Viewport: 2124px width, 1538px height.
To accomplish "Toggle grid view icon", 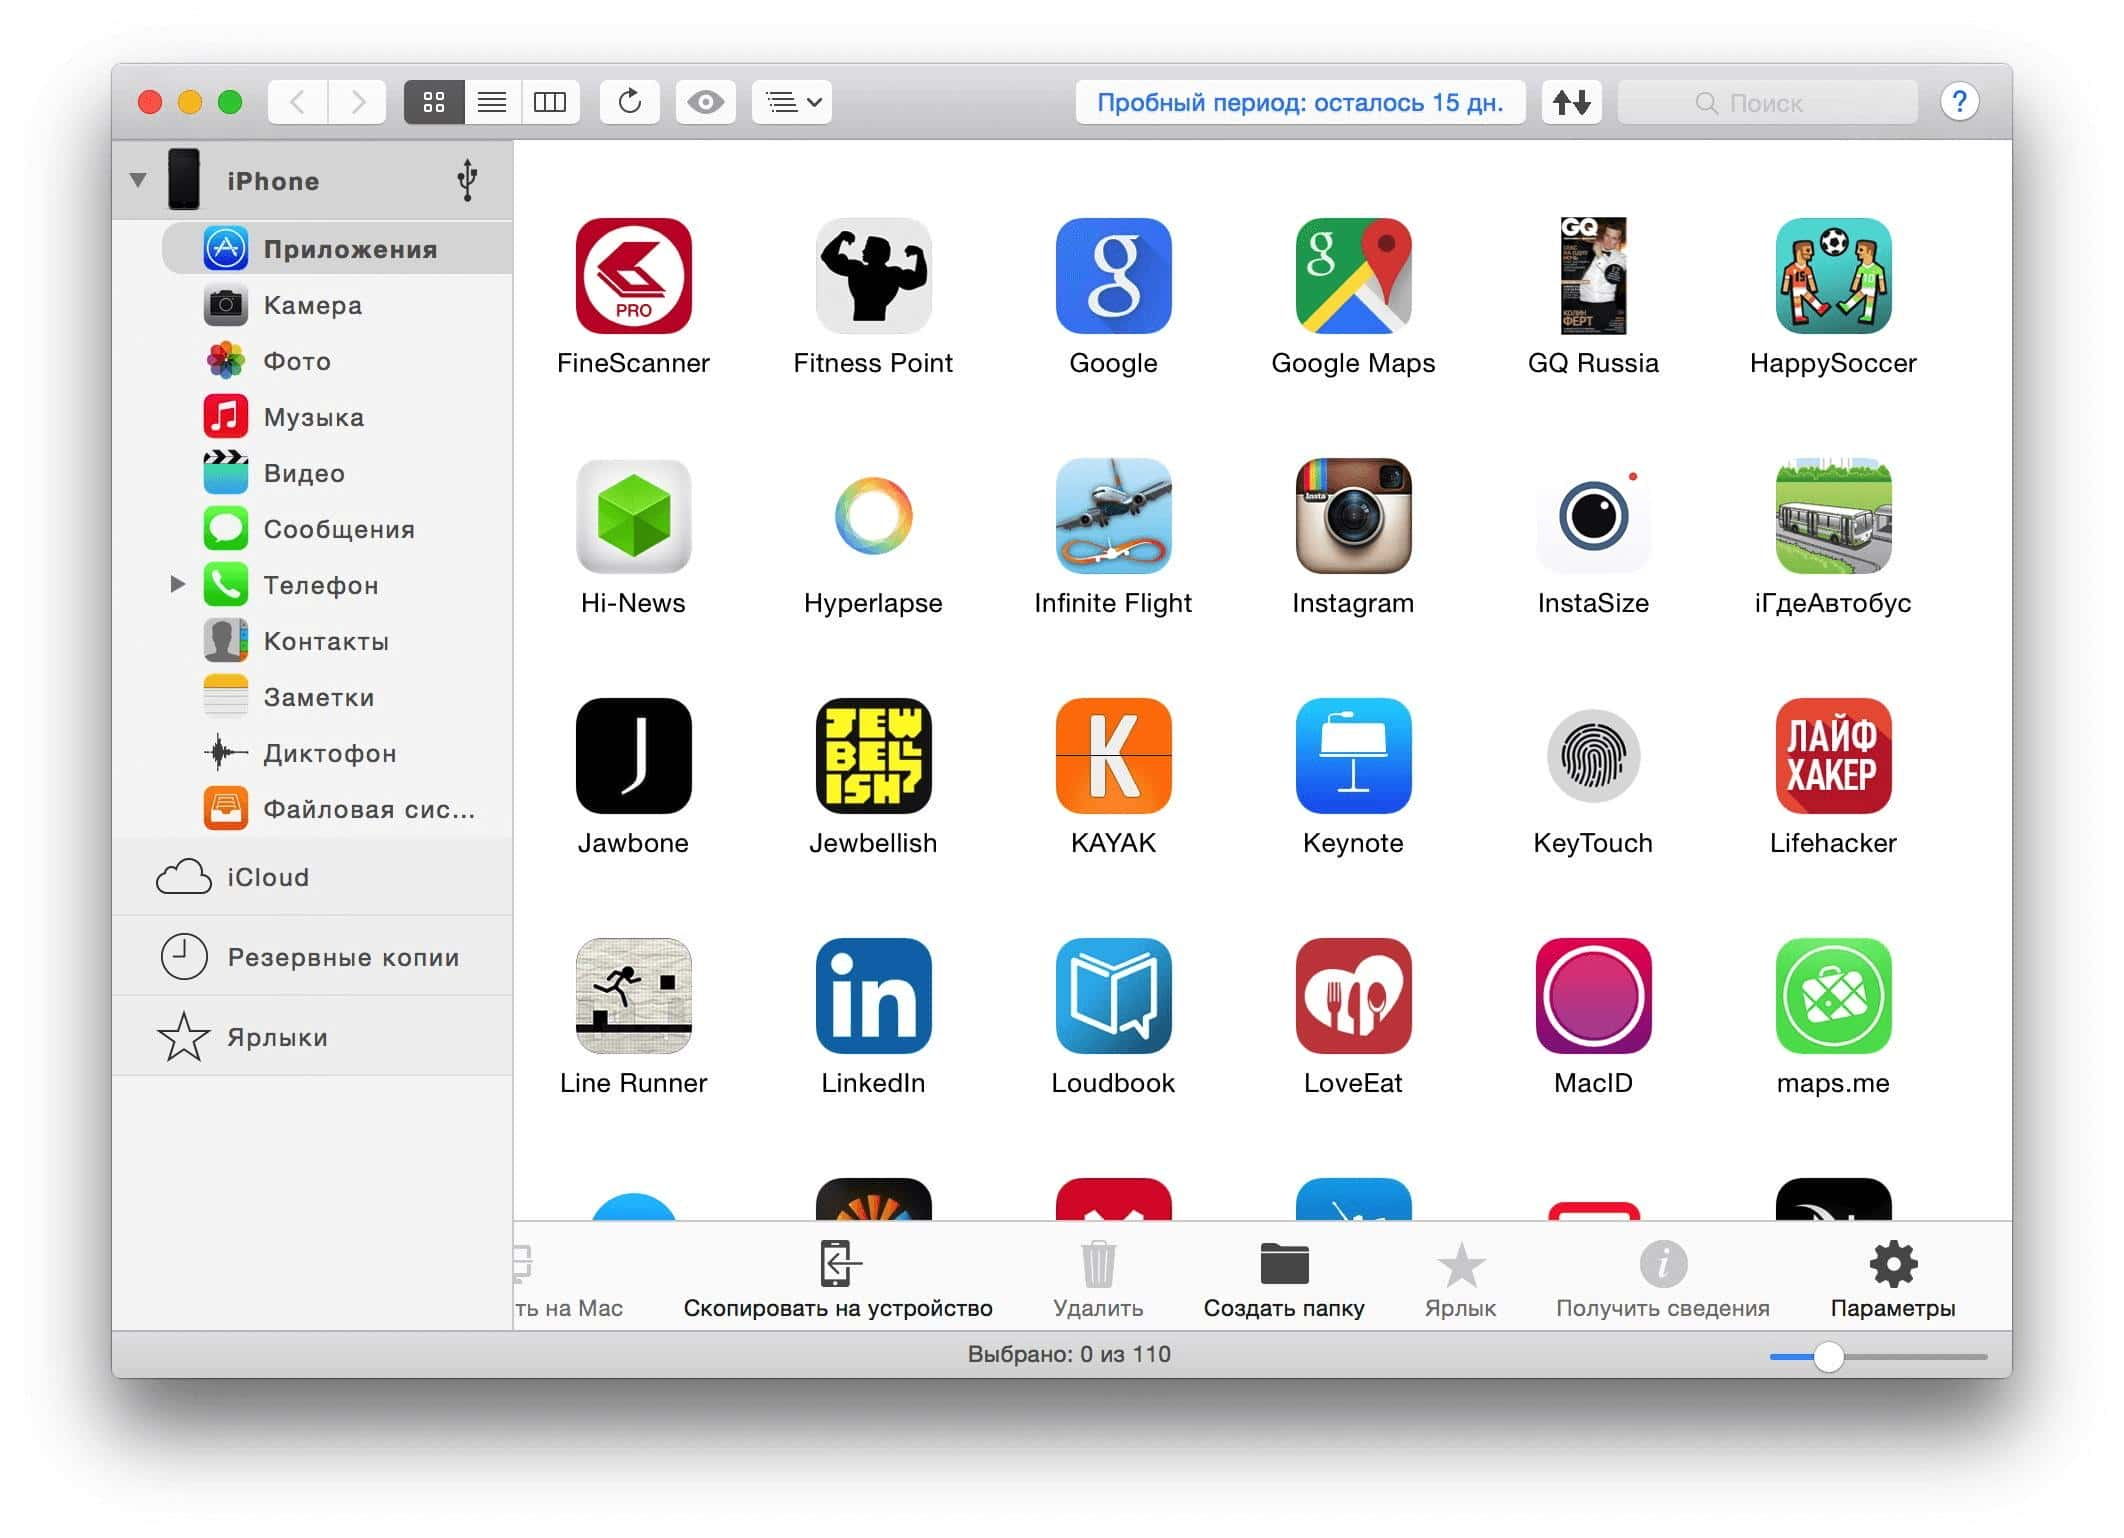I will point(437,104).
